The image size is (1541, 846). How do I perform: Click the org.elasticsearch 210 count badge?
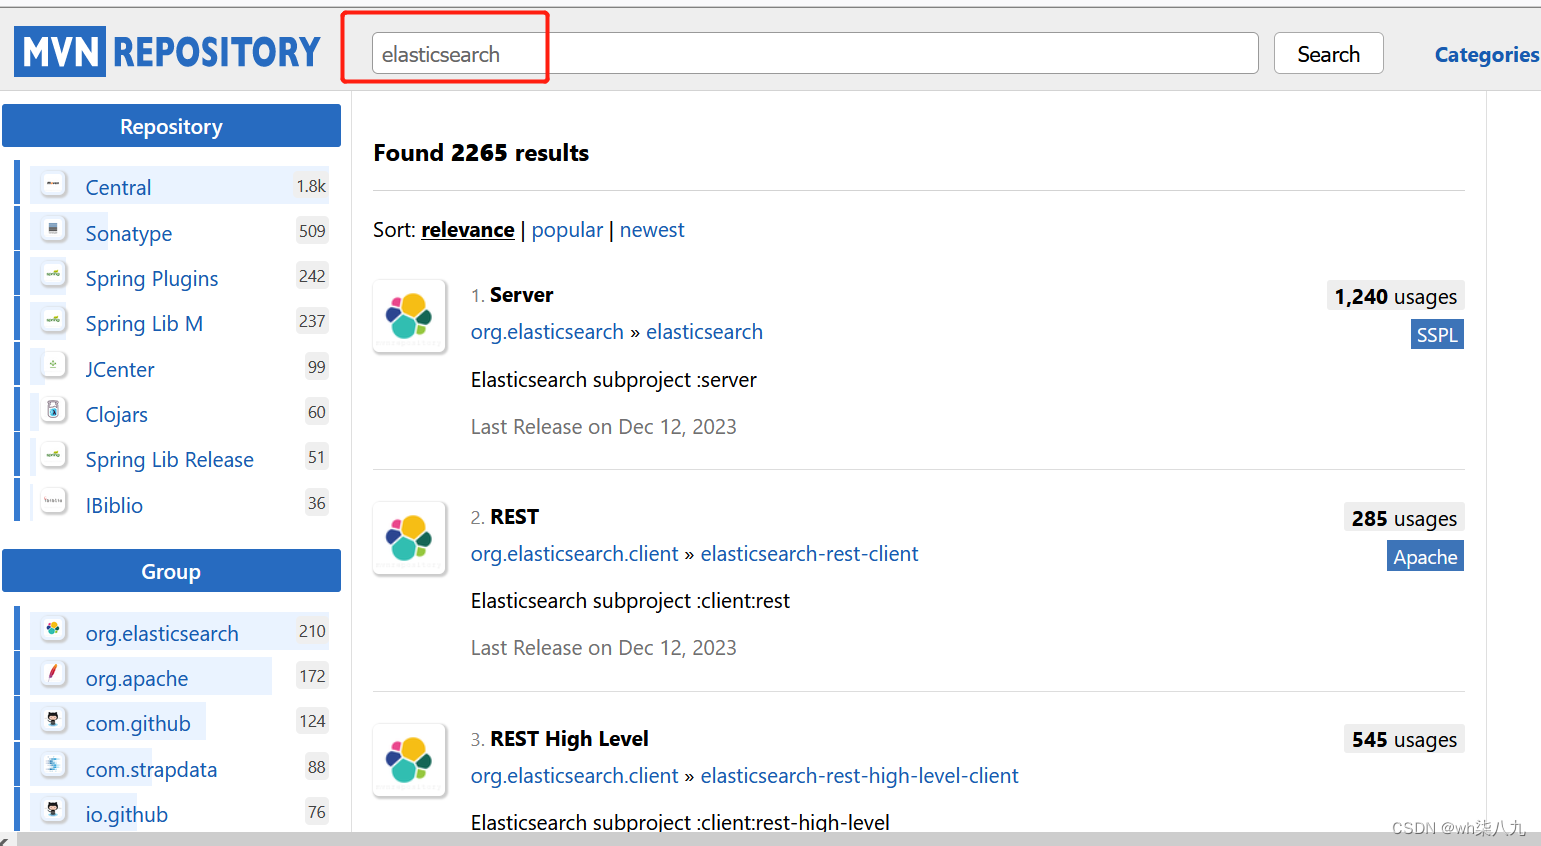[312, 631]
